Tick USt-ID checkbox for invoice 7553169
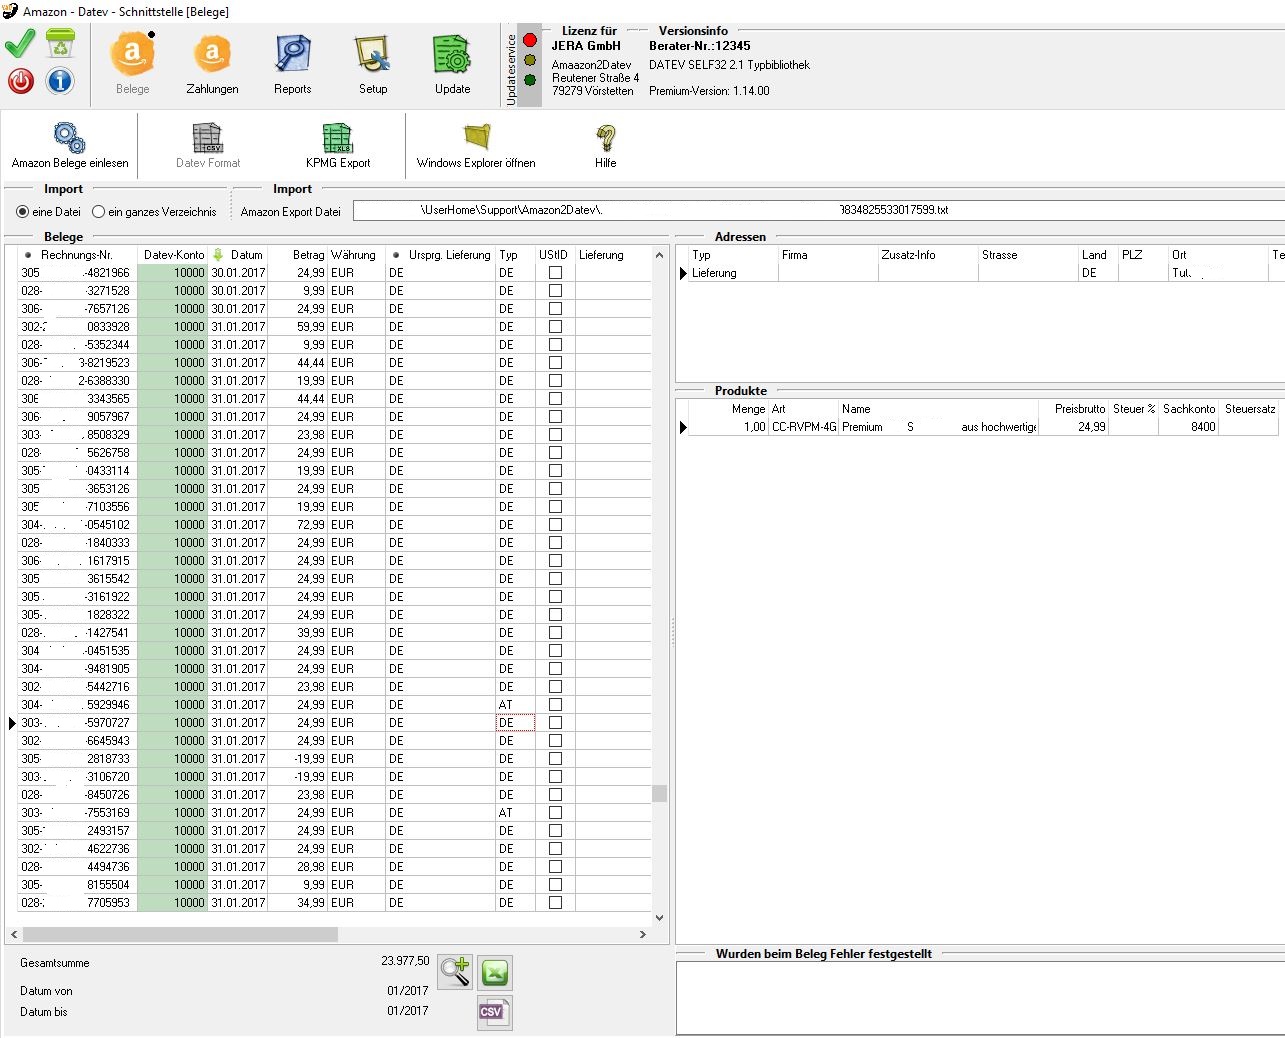 555,813
